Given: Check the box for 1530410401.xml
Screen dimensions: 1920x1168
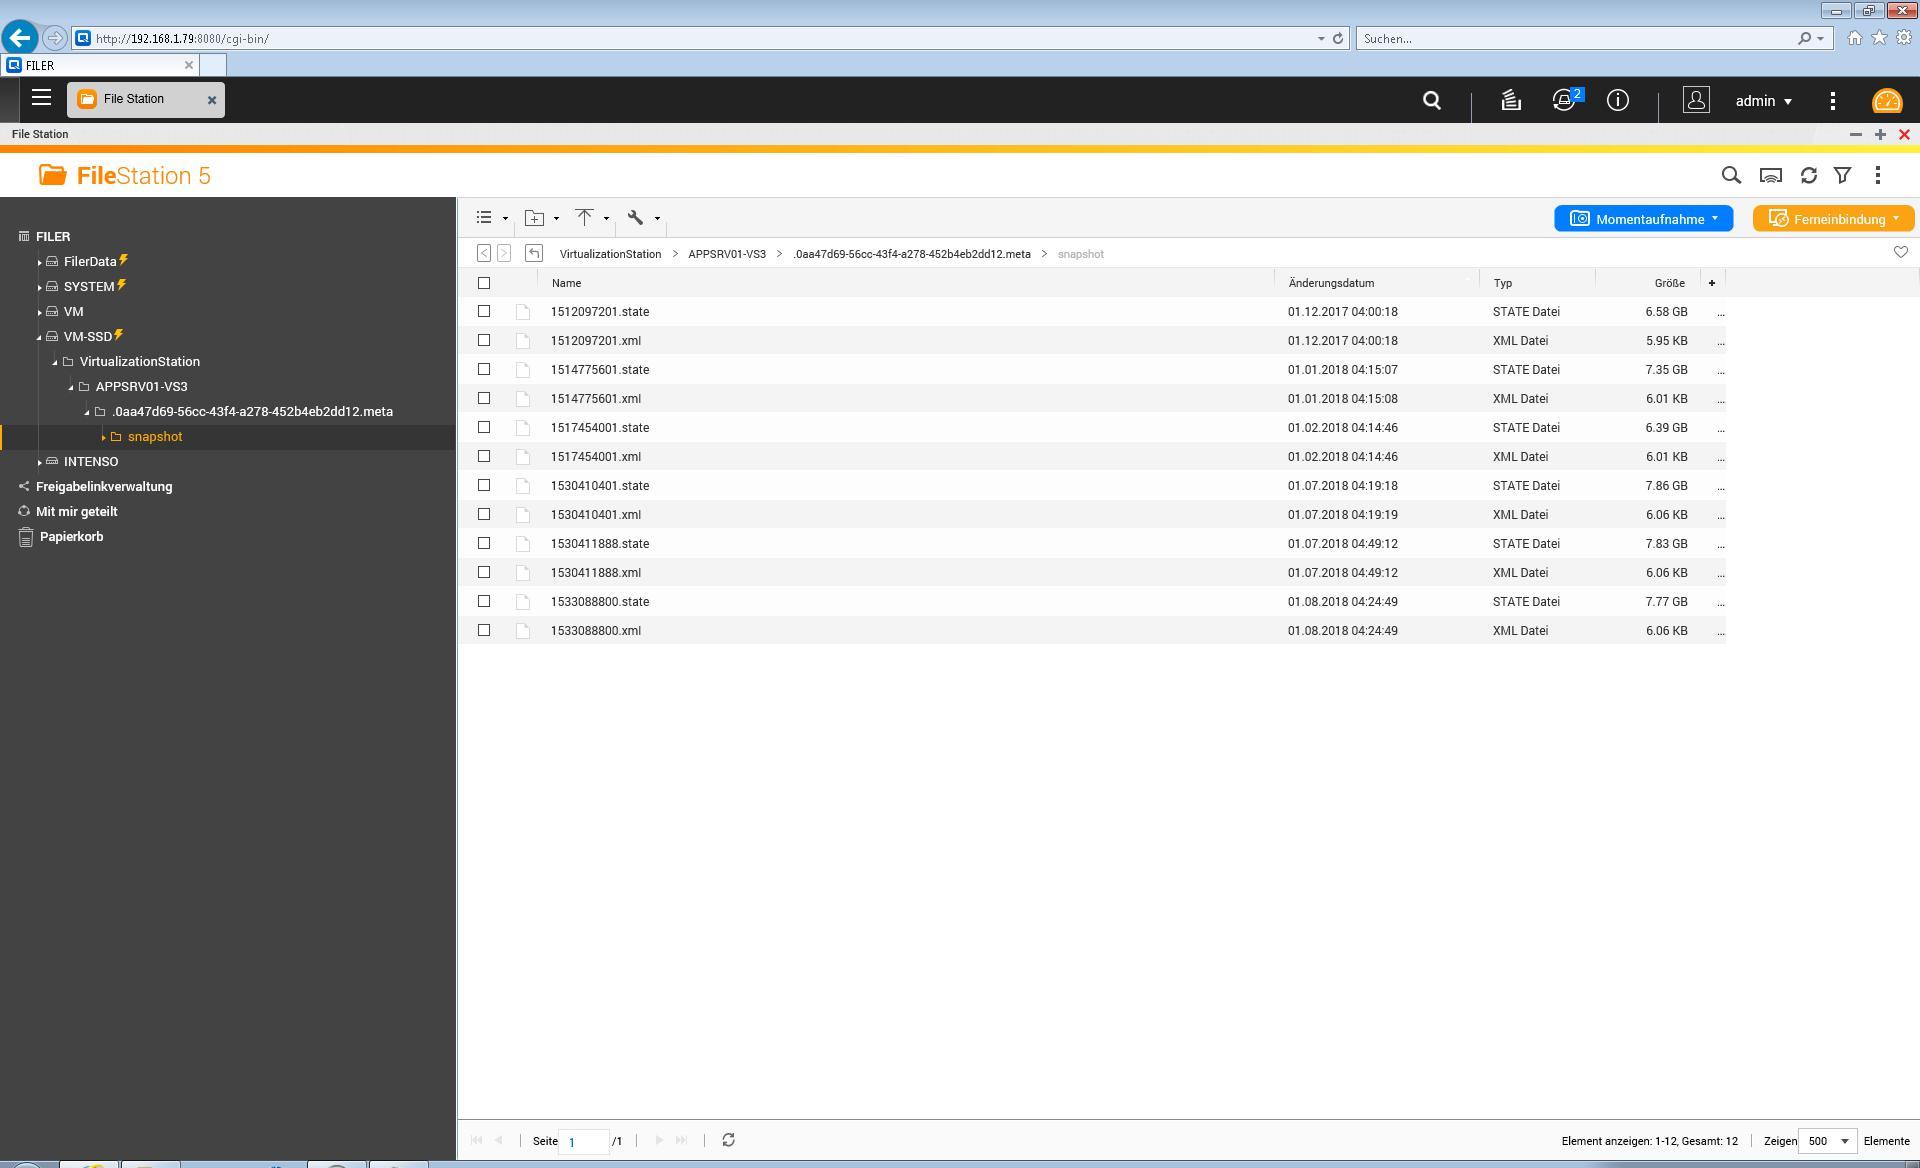Looking at the screenshot, I should pos(484,515).
